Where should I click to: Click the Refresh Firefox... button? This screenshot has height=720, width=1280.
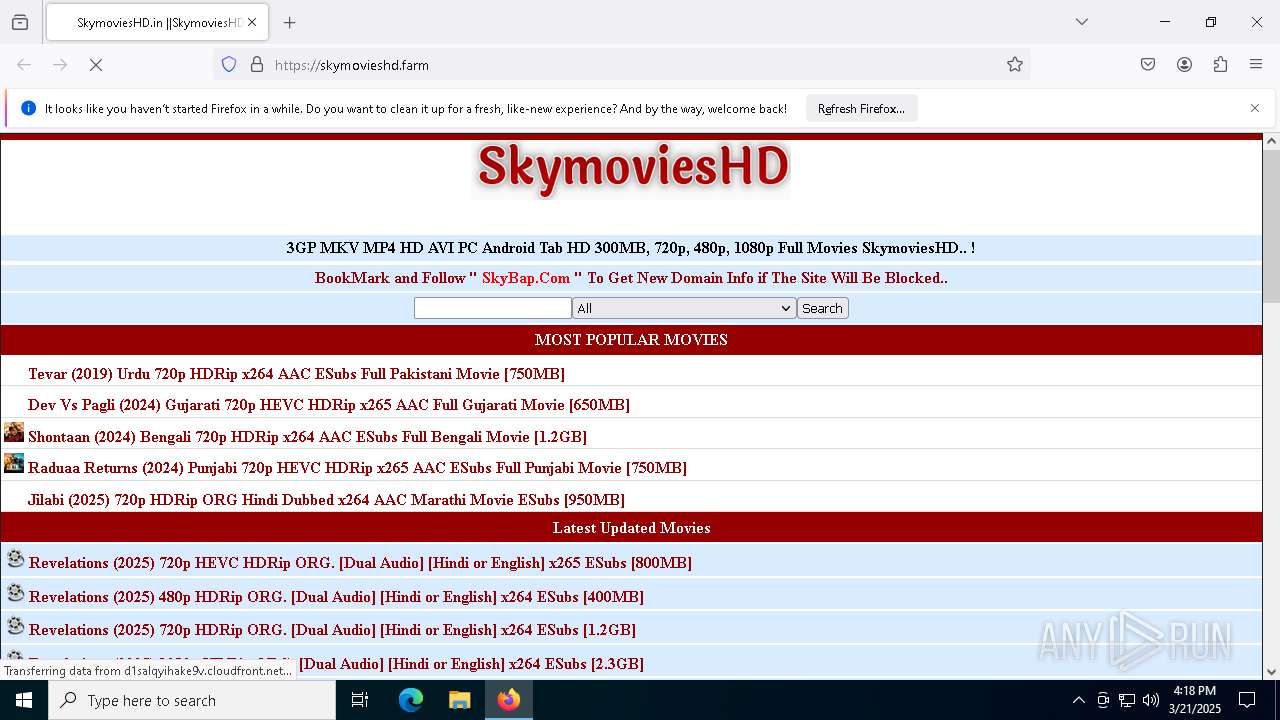861,108
